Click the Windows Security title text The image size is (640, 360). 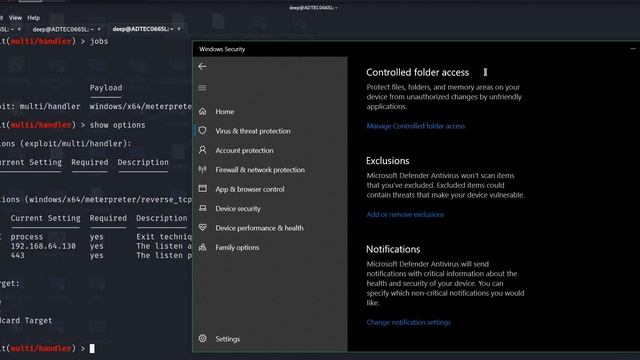[x=222, y=49]
